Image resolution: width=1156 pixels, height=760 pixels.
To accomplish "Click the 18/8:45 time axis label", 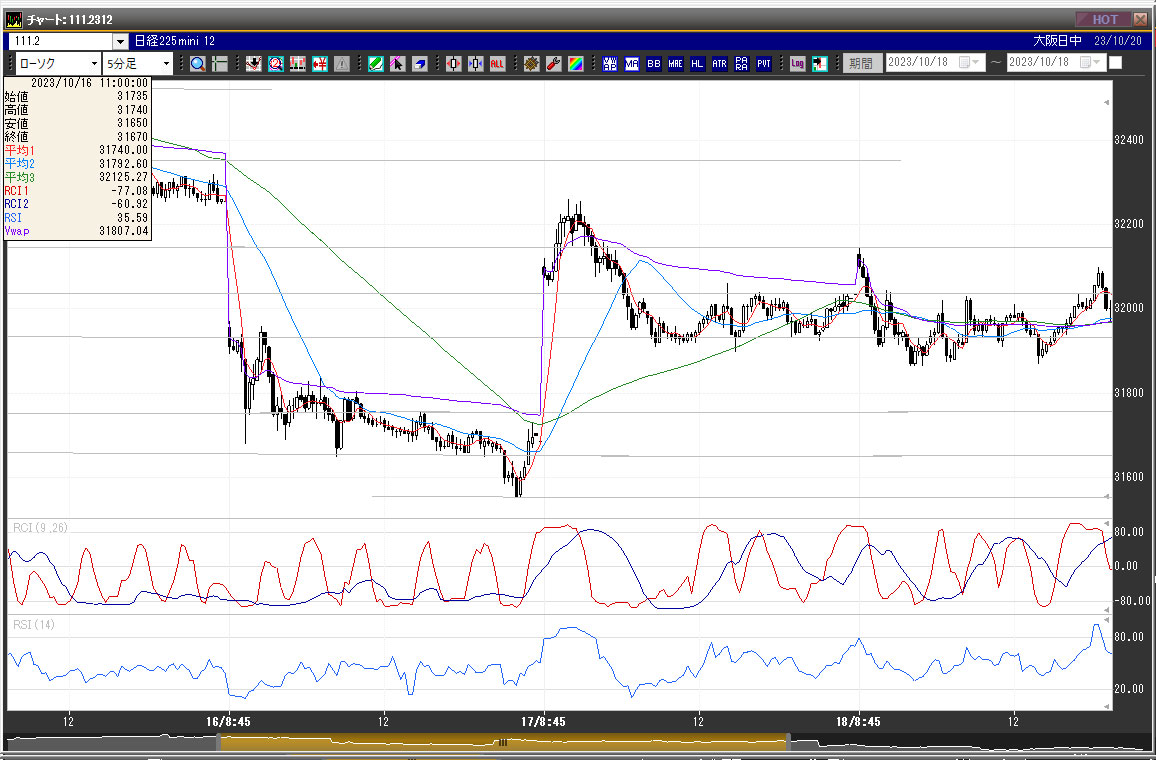I will pyautogui.click(x=858, y=722).
